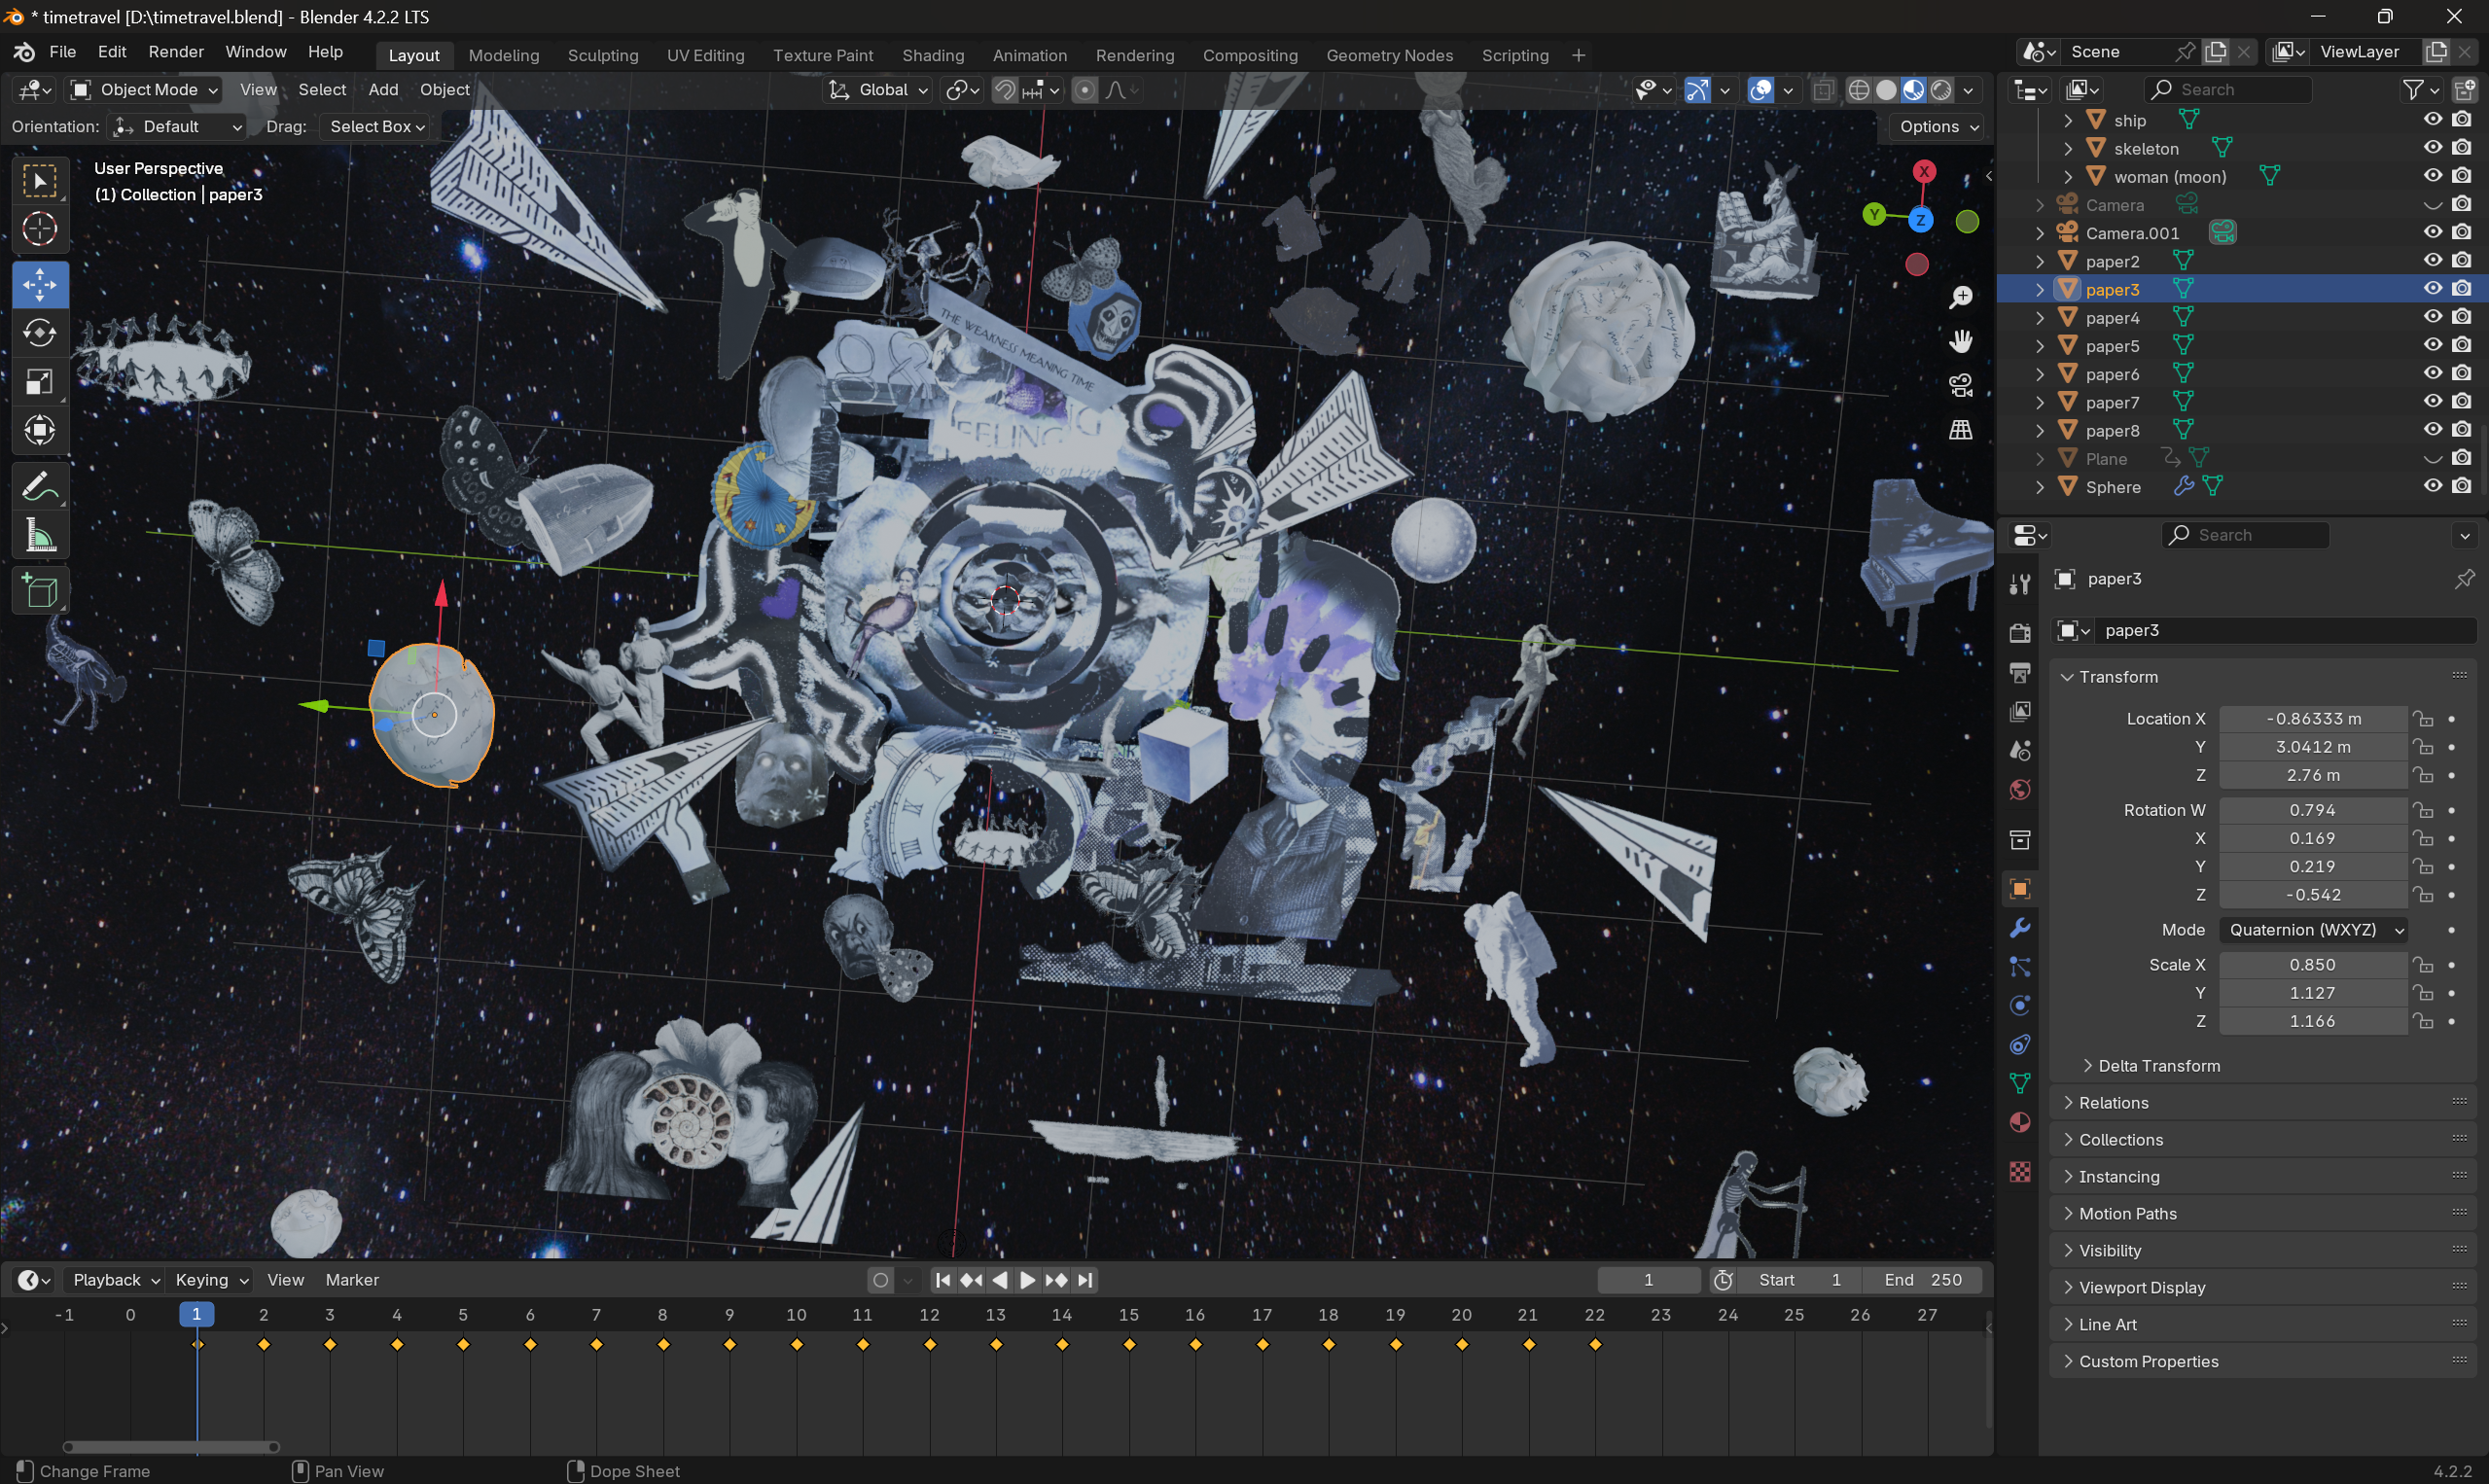Activate the Measure tool
The width and height of the screenshot is (2489, 1484).
40,537
